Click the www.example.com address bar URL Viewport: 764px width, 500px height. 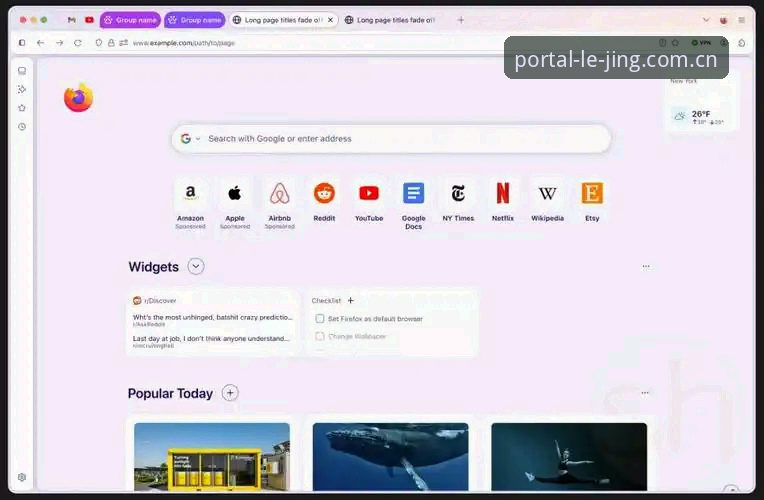click(184, 43)
